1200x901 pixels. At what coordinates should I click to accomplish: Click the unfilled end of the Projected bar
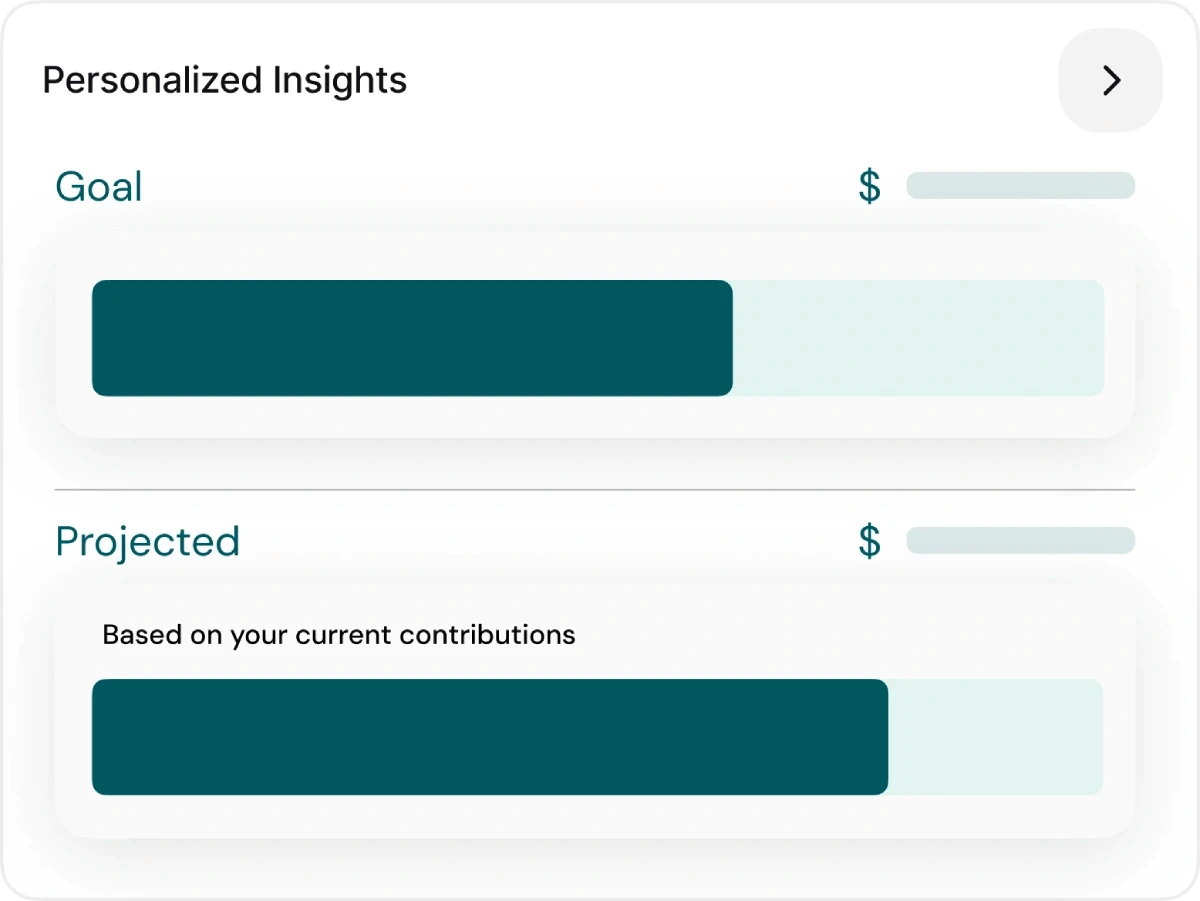[996, 737]
